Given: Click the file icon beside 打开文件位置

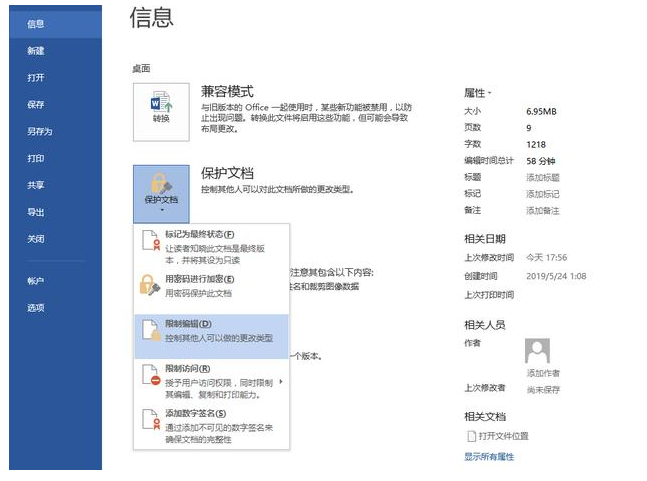Looking at the screenshot, I should point(471,436).
